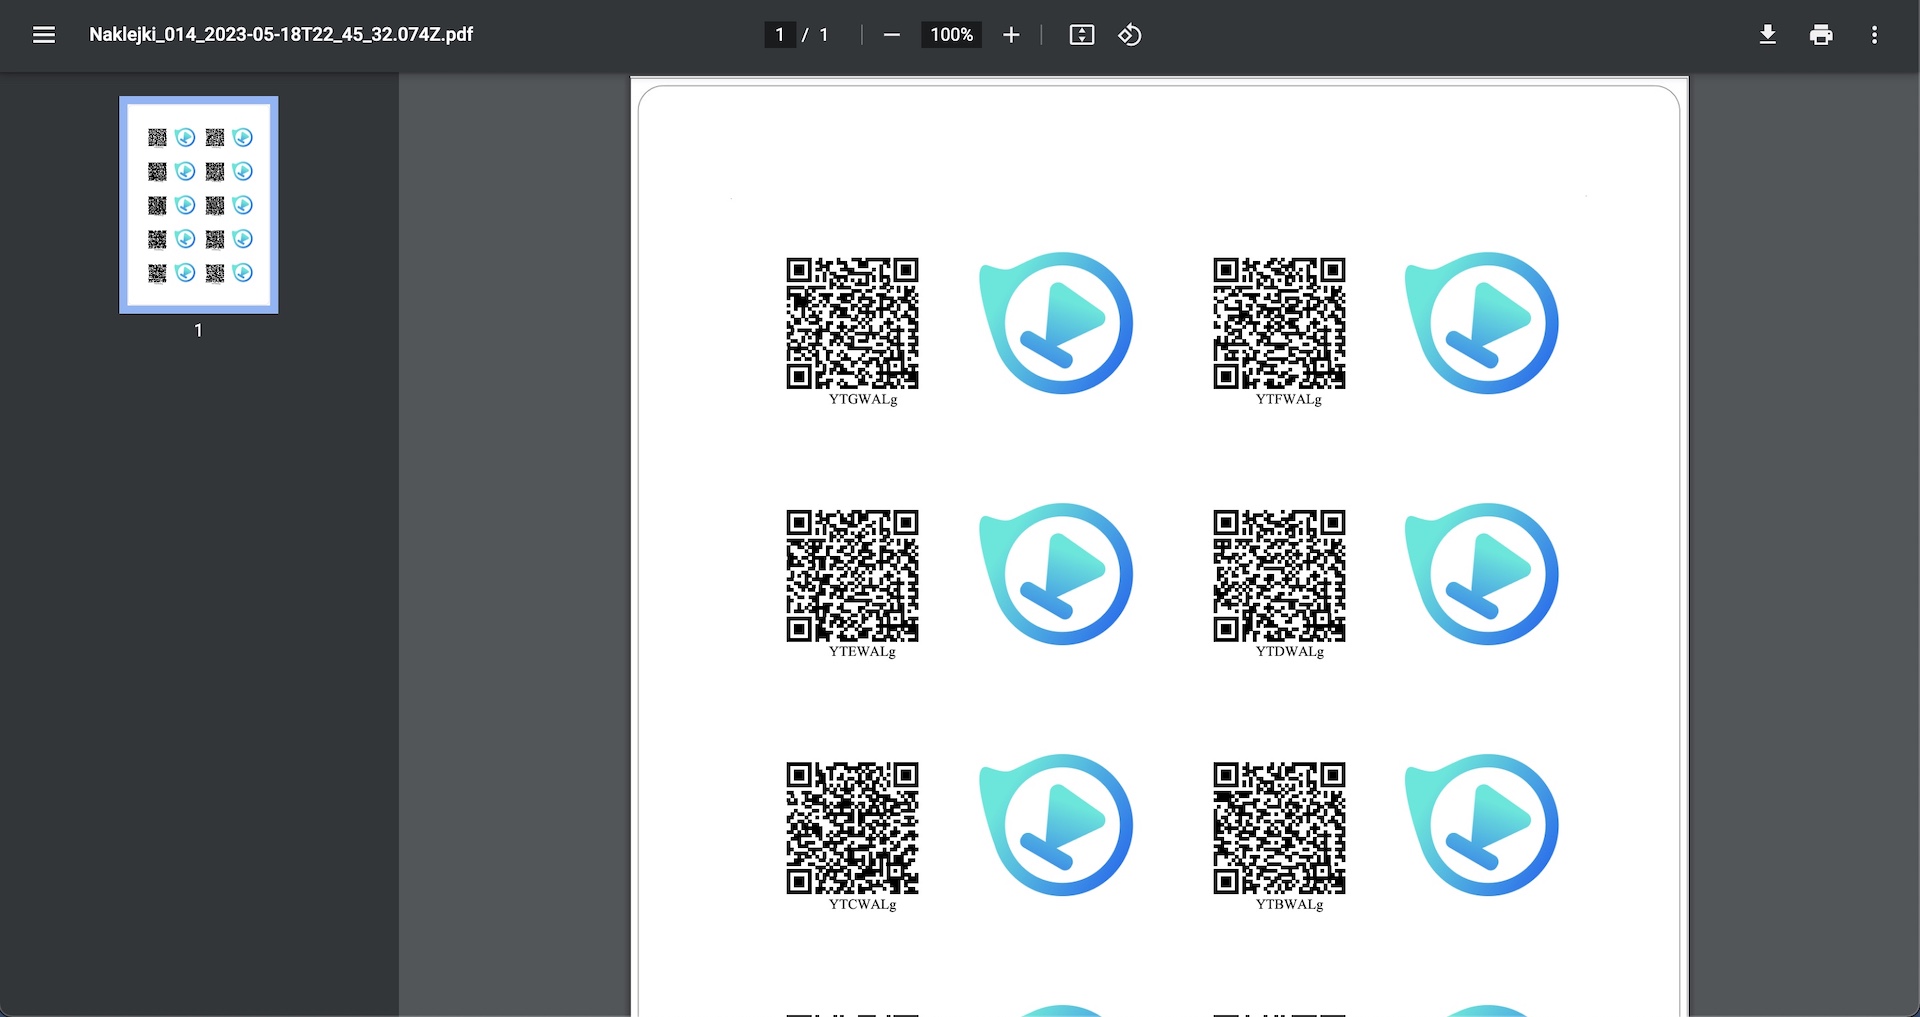
Task: Download the PDF file
Action: (x=1768, y=35)
